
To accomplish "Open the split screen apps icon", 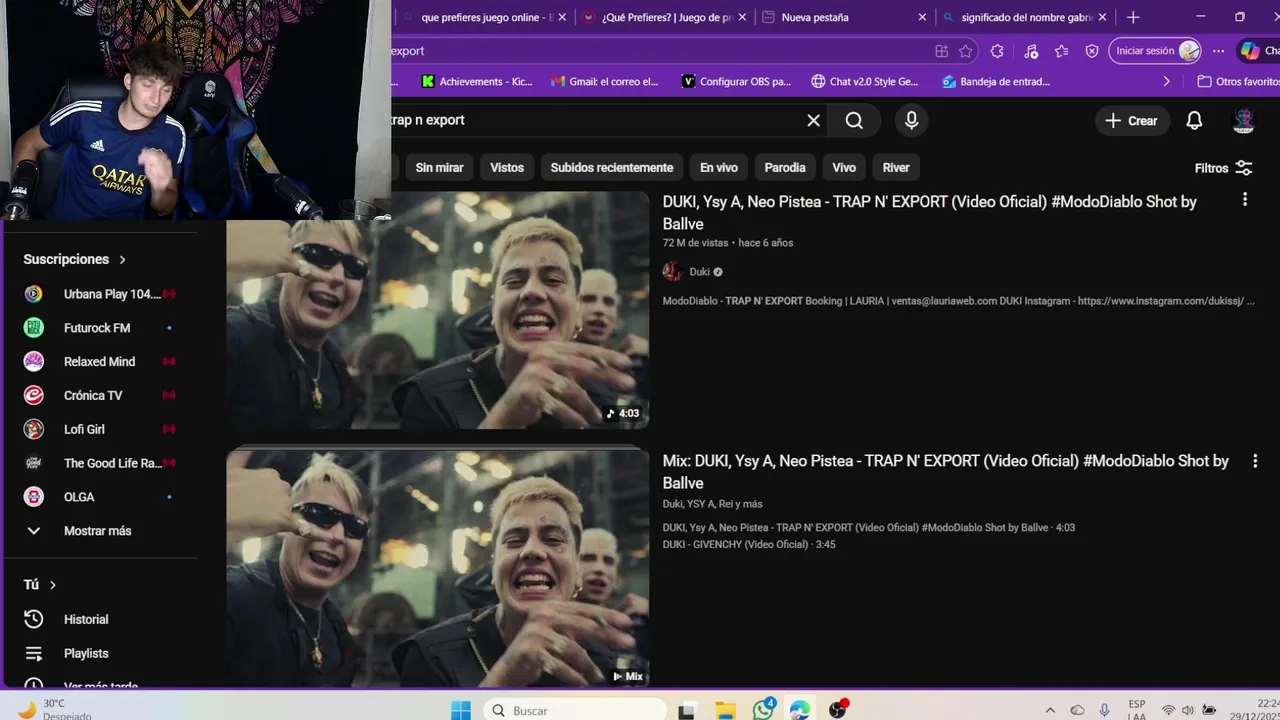I will click(941, 51).
